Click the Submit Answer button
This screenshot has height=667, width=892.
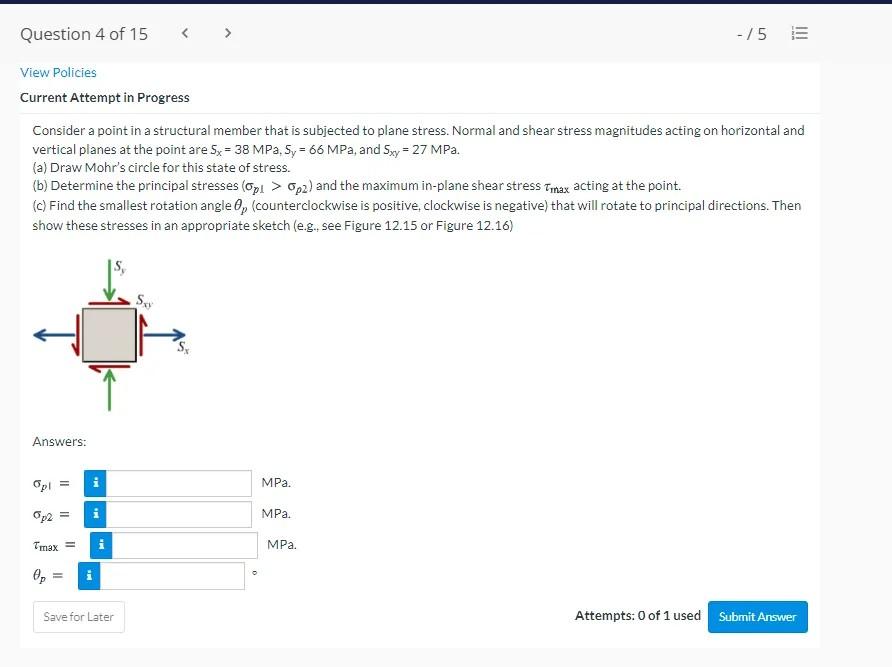(x=757, y=617)
